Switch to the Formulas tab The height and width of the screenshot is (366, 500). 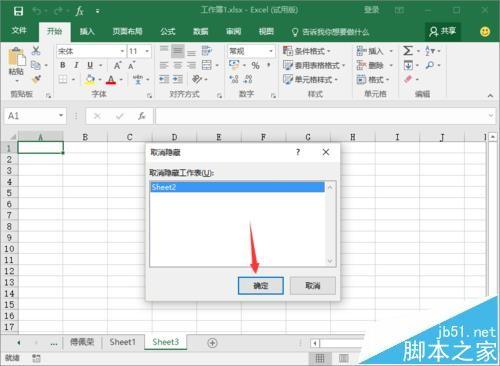(168, 32)
